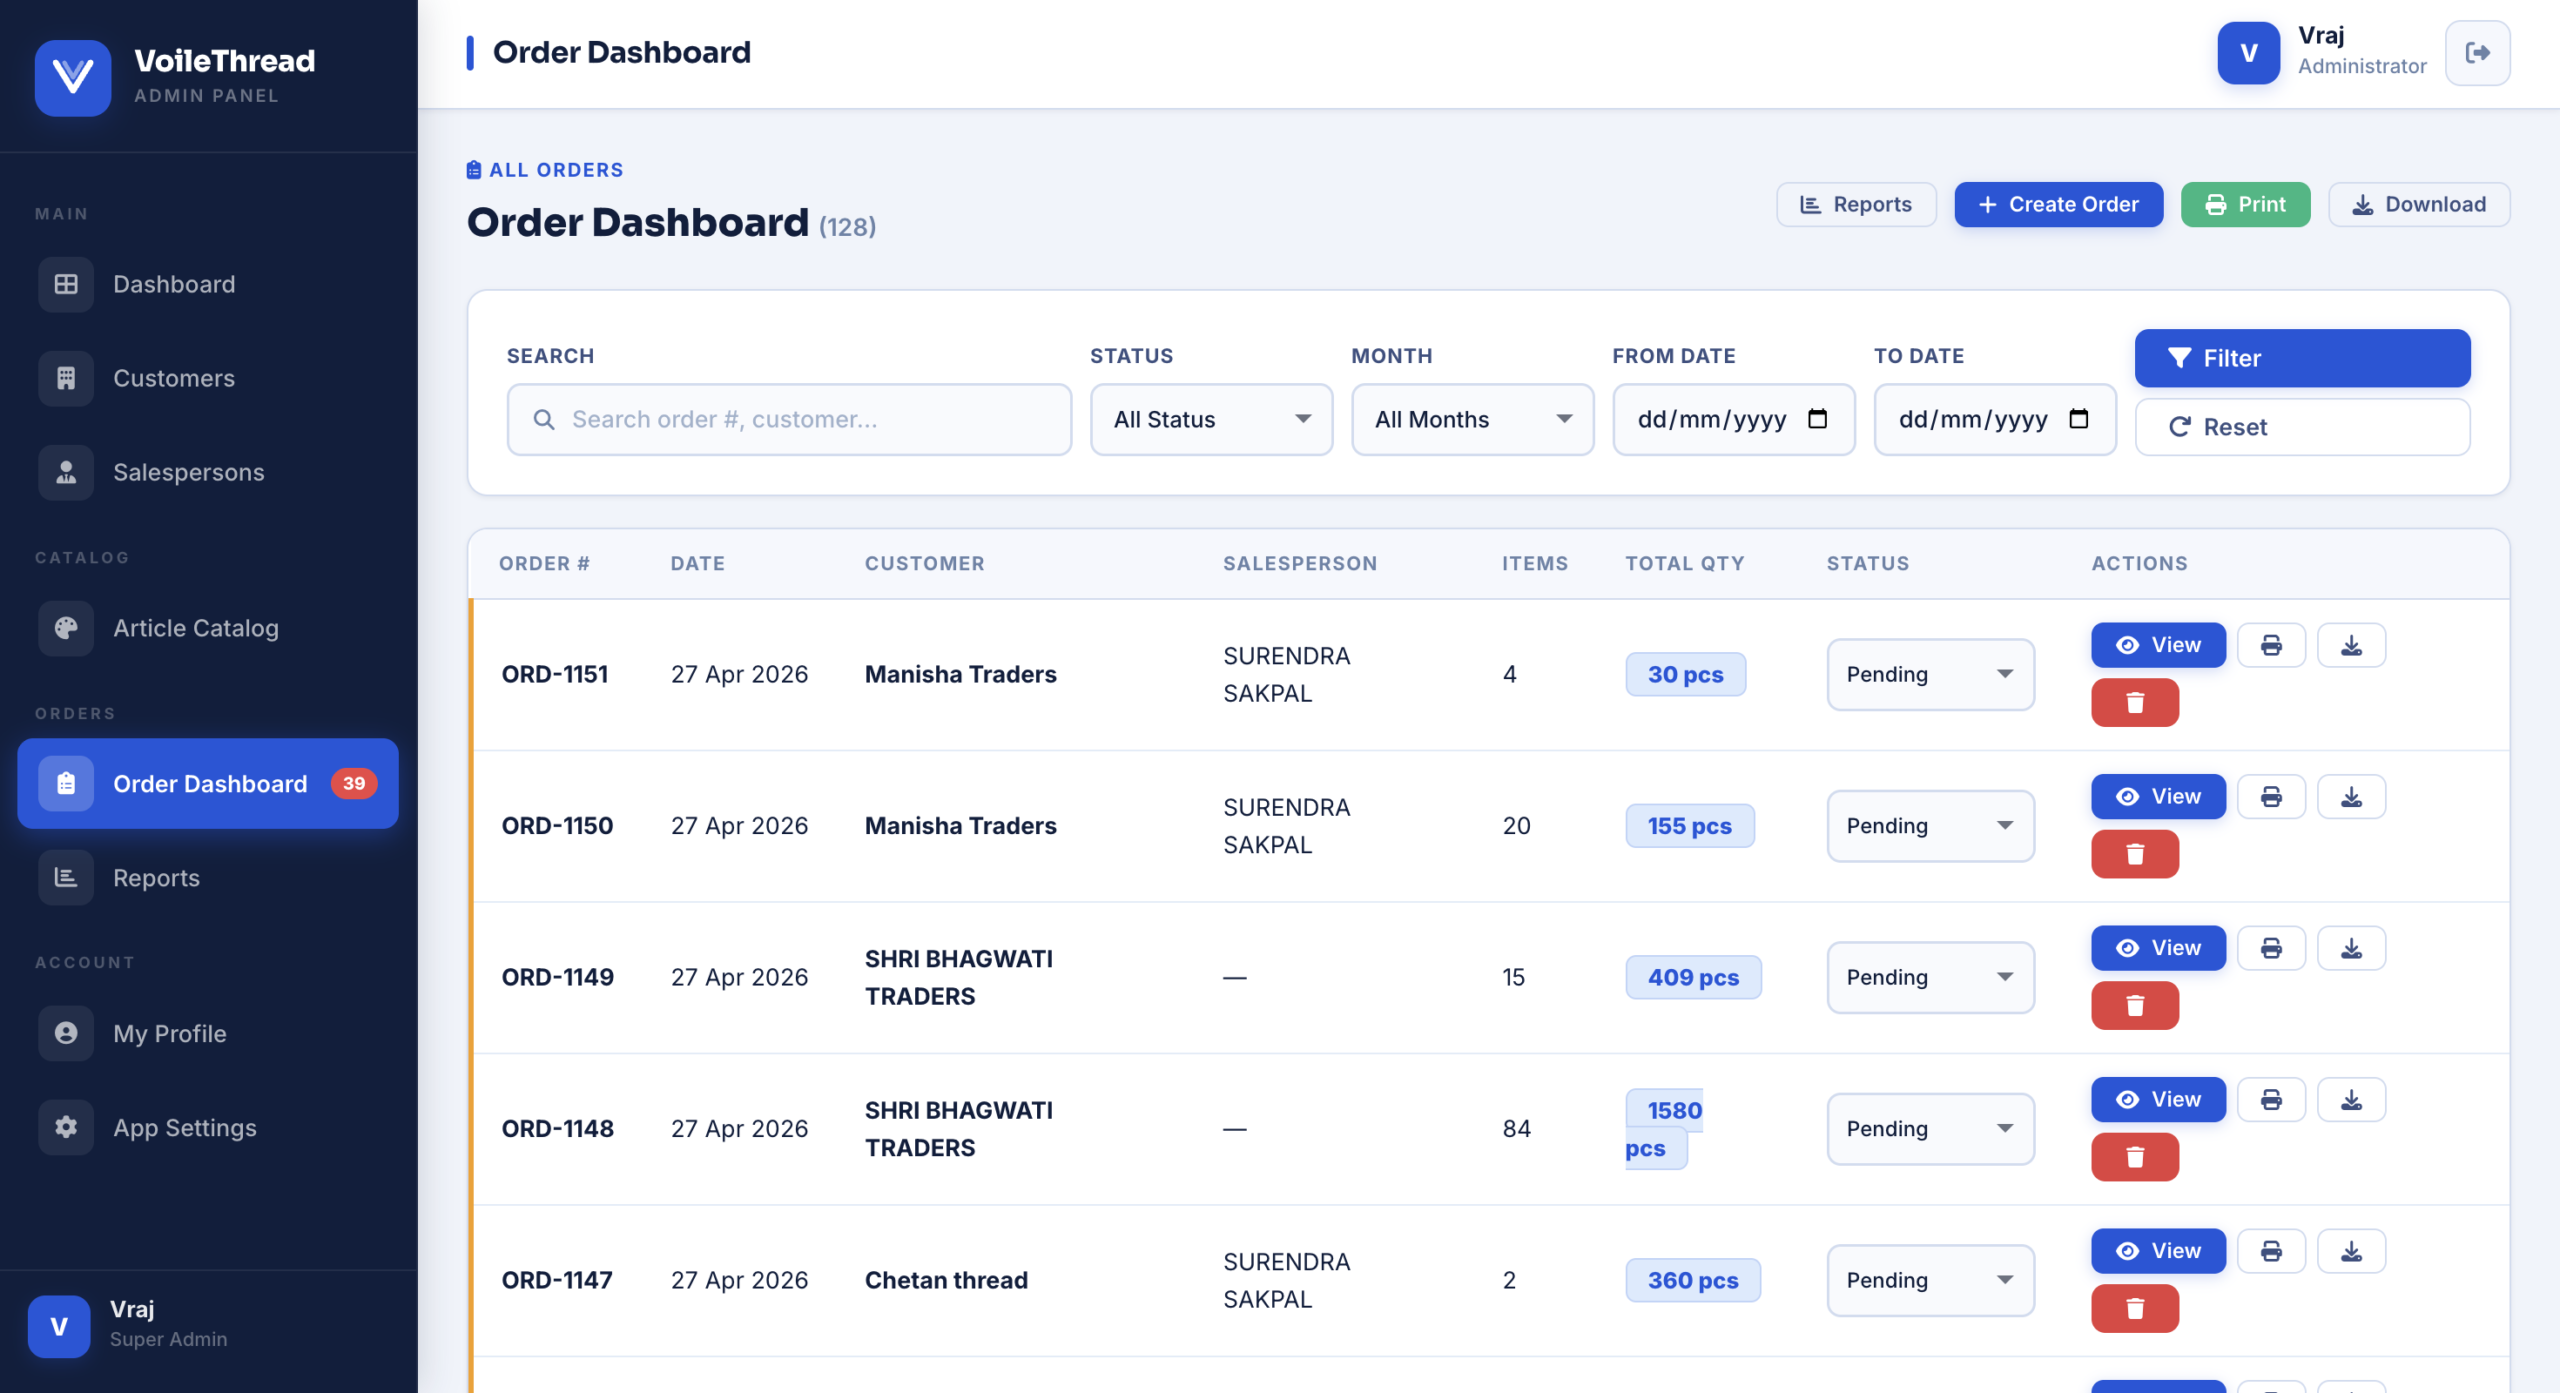Open the status dropdown for order ORD-1148
This screenshot has height=1393, width=2560.
point(1929,1128)
